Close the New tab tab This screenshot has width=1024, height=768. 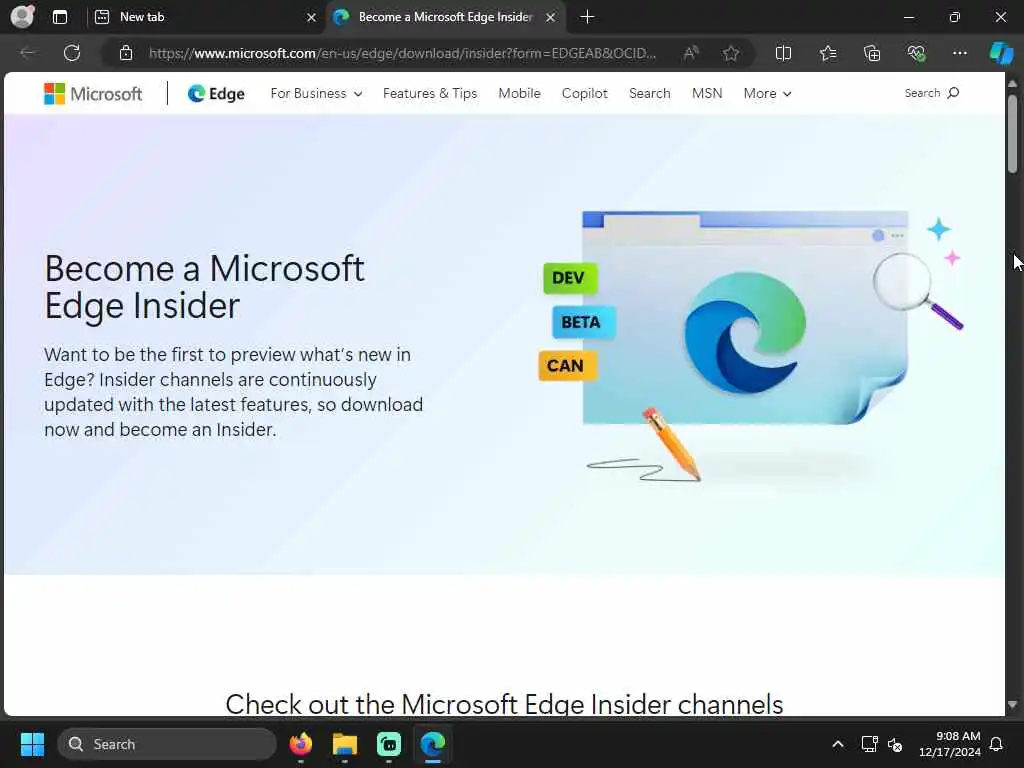tap(312, 18)
